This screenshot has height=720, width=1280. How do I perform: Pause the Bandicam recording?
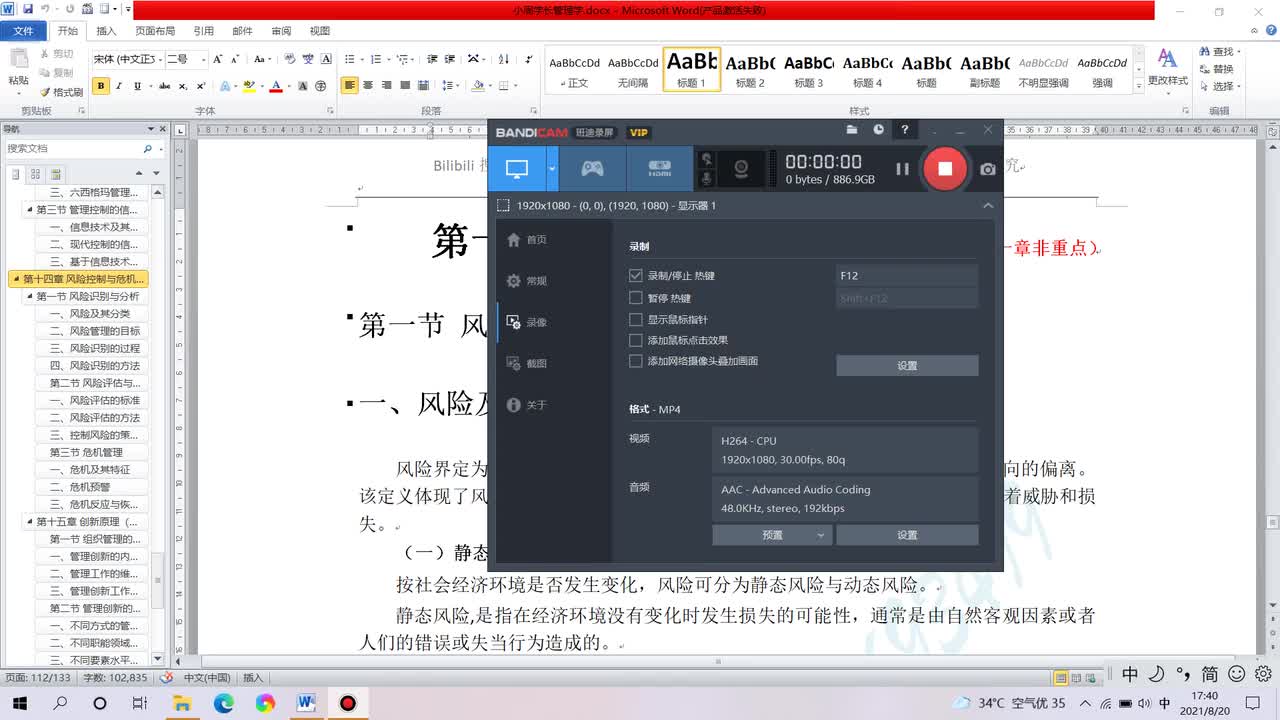[x=902, y=169]
